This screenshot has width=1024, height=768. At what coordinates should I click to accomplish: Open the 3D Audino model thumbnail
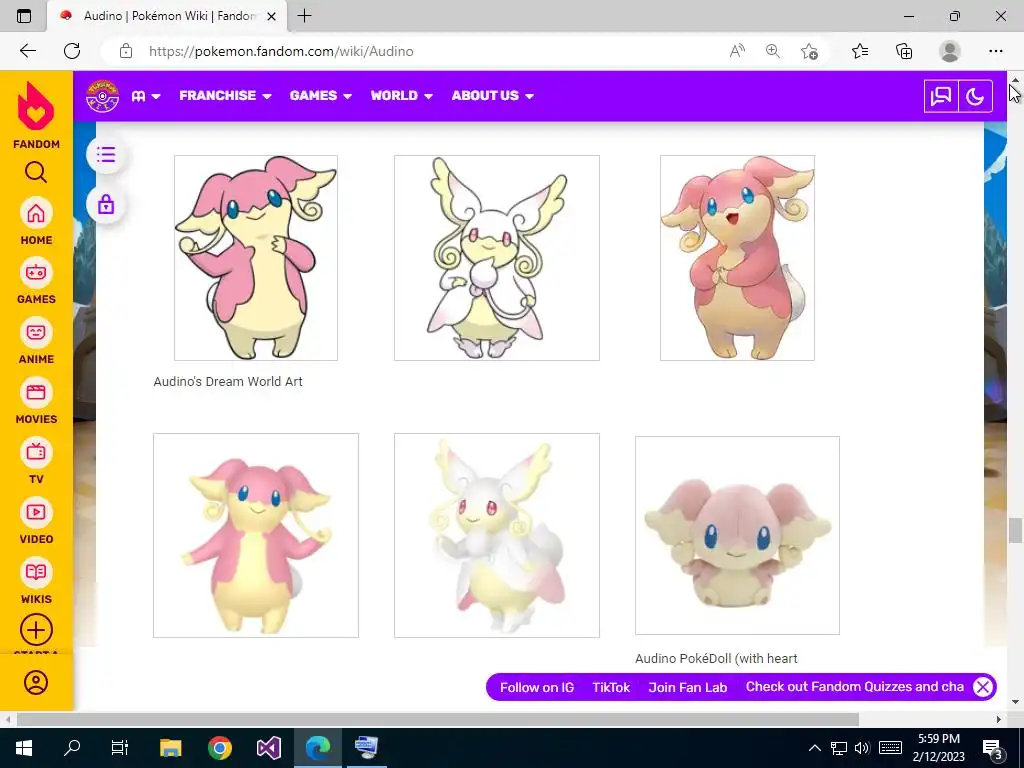point(256,536)
